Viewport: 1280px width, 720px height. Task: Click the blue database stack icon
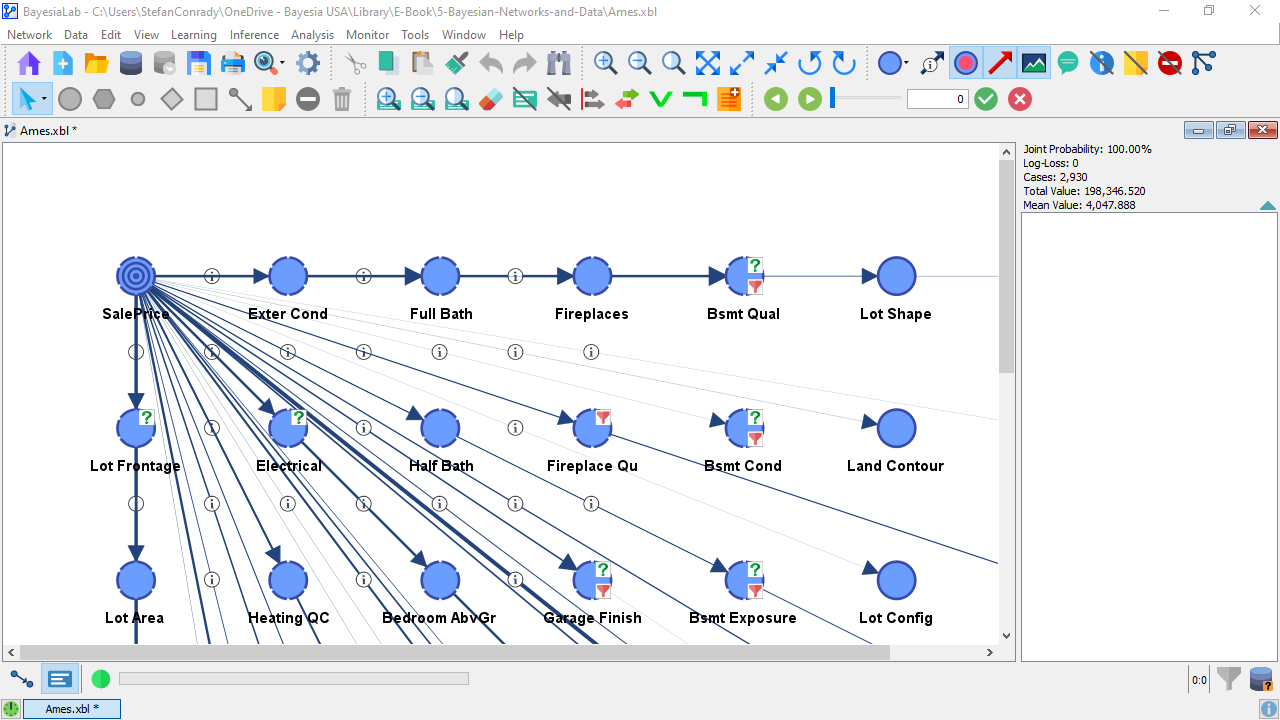point(130,64)
